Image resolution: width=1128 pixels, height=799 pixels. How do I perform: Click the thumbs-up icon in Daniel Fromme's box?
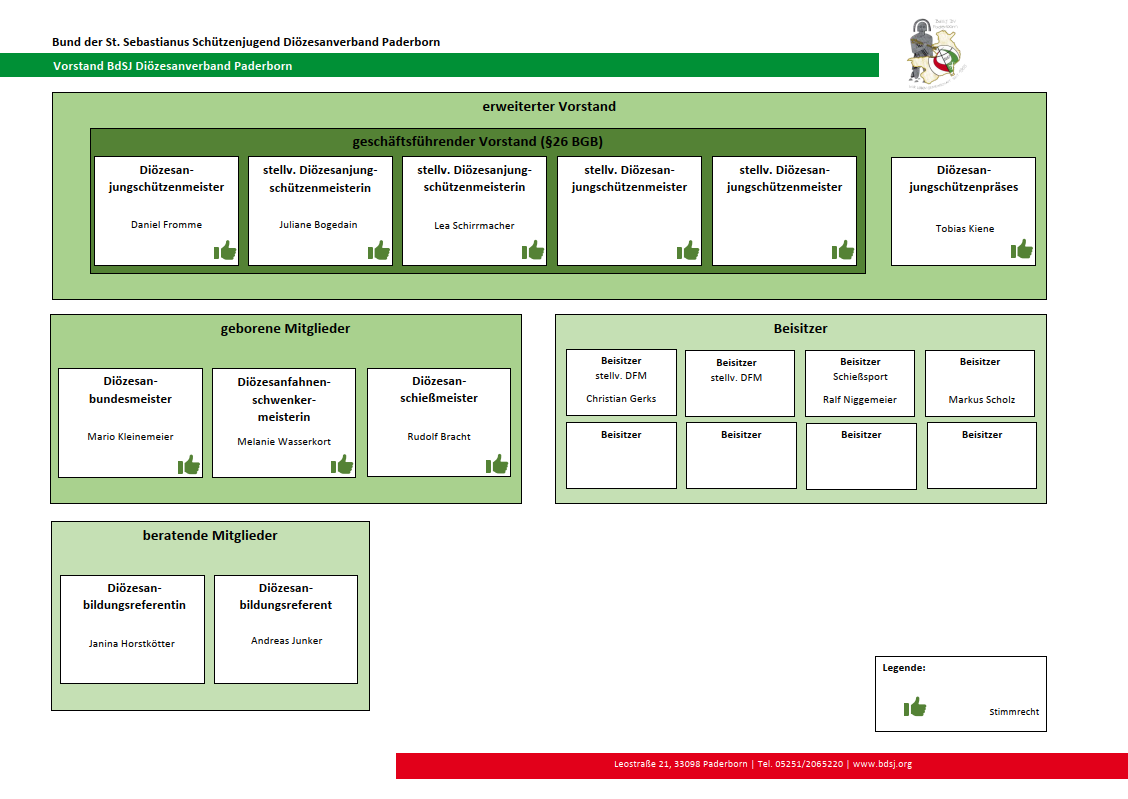coord(225,250)
